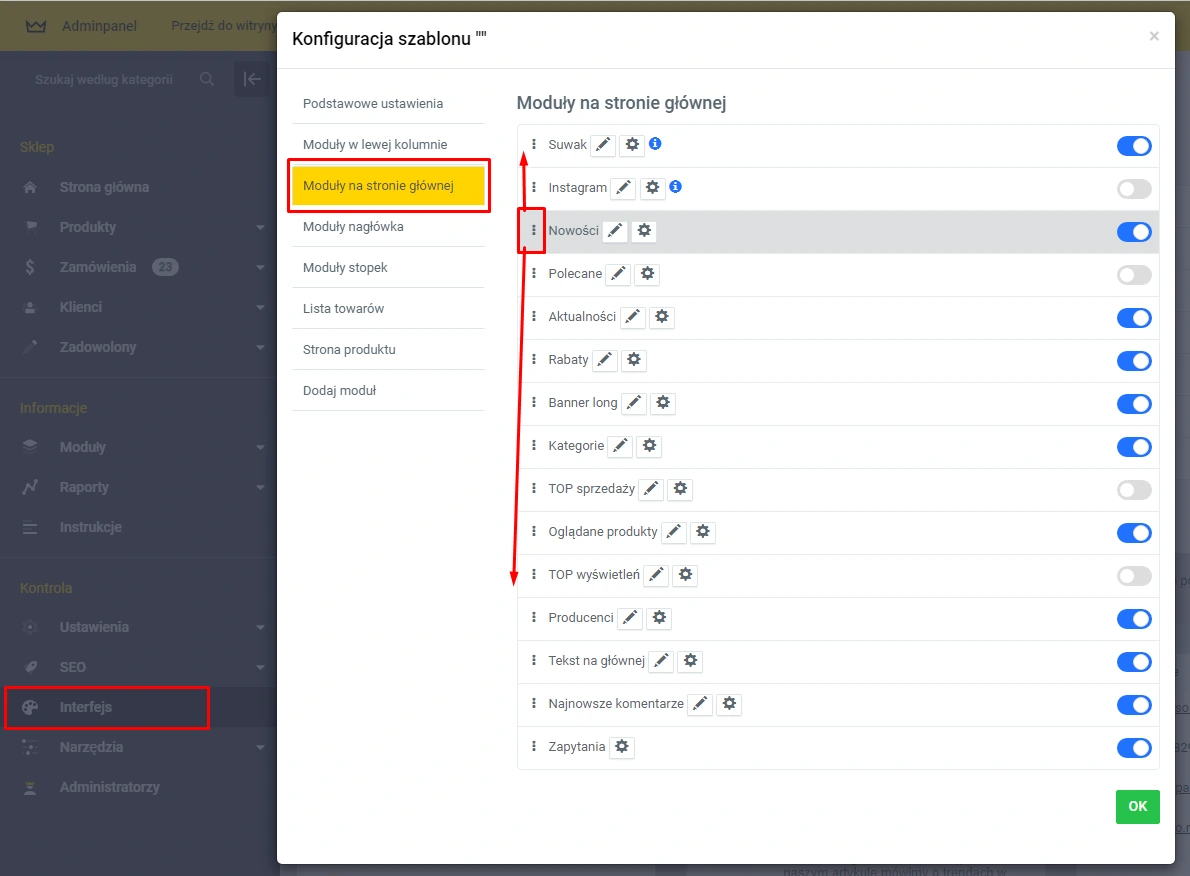
Task: Disable the Aktualności module toggle
Action: click(1134, 318)
